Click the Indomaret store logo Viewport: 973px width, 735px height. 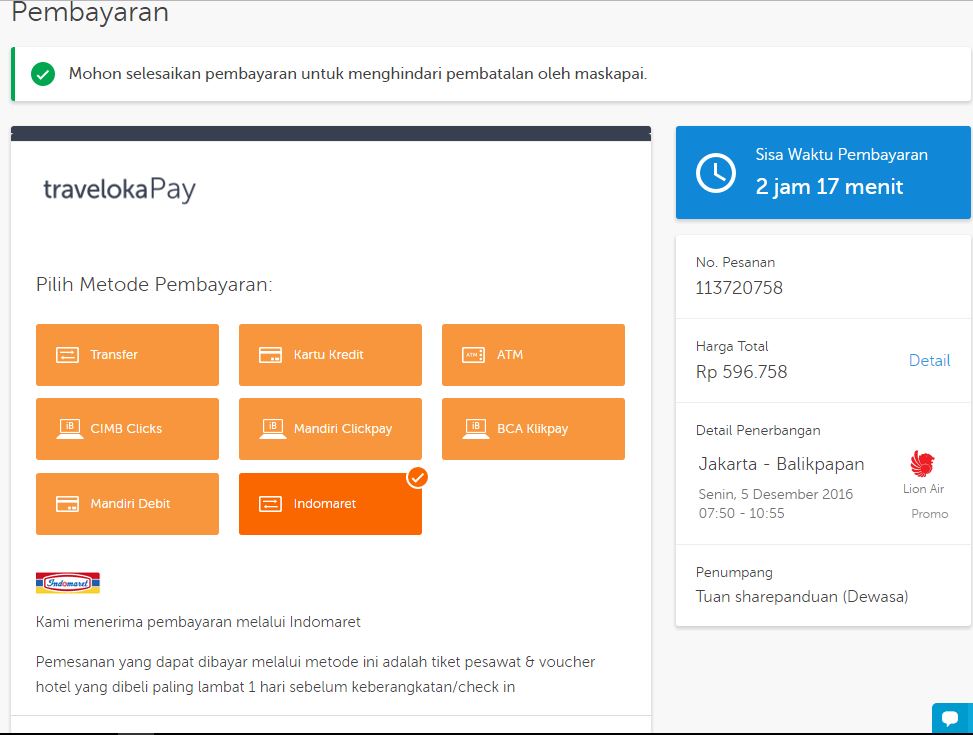point(68,583)
